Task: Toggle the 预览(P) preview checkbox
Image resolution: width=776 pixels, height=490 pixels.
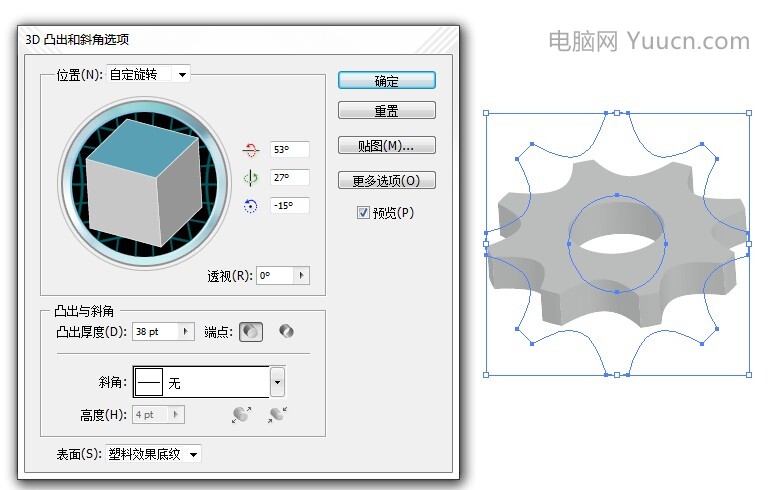Action: pos(363,213)
